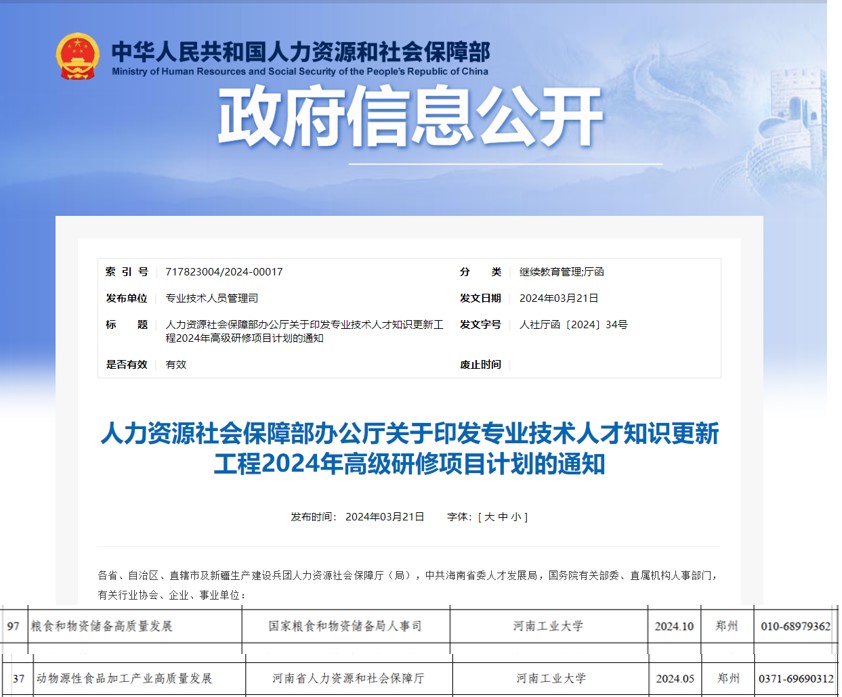842x697 pixels.
Task: Select row 37 project 动物源性食品加工产业高质量发展
Action: tap(124, 678)
